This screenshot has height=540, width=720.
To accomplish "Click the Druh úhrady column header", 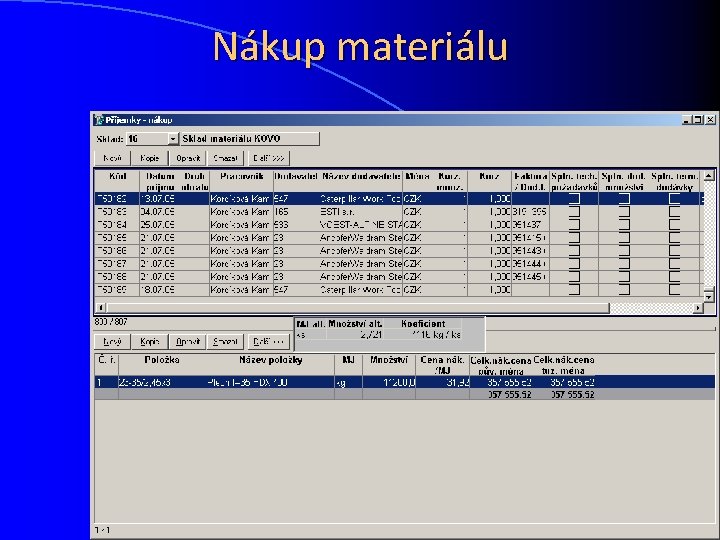I will pyautogui.click(x=195, y=181).
